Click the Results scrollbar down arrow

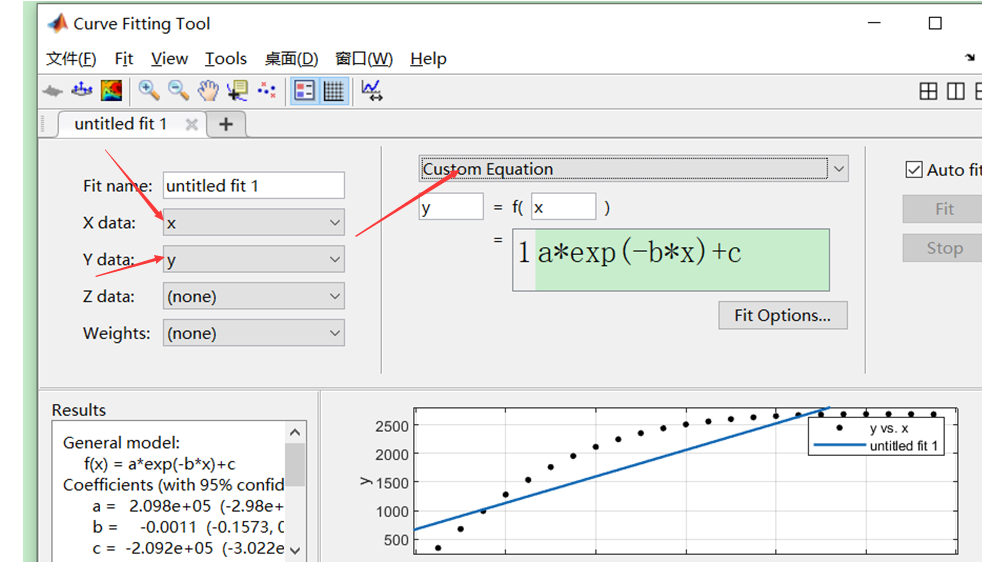tap(295, 551)
